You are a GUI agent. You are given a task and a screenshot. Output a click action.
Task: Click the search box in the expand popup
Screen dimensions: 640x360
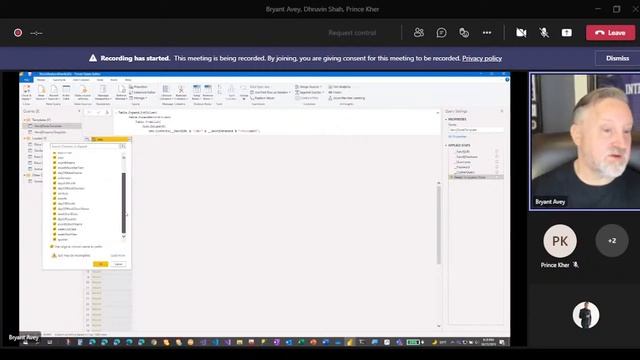(x=84, y=146)
